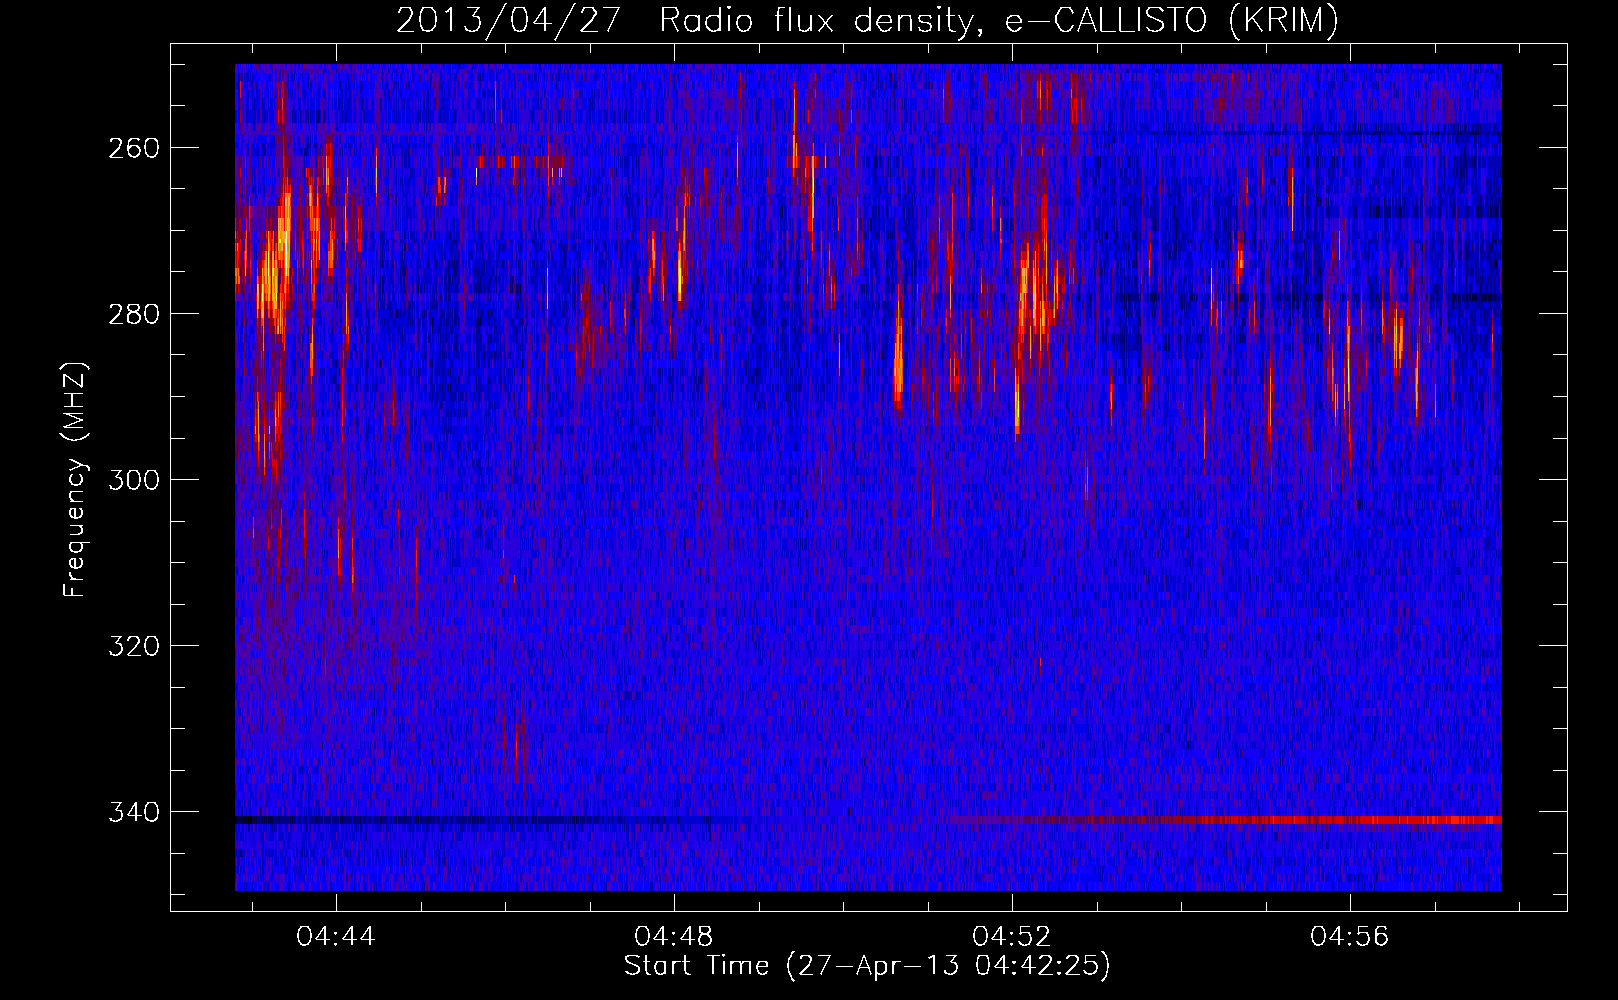The height and width of the screenshot is (1000, 1618).
Task: Click the 260 frequency tick label
Action: click(x=134, y=148)
